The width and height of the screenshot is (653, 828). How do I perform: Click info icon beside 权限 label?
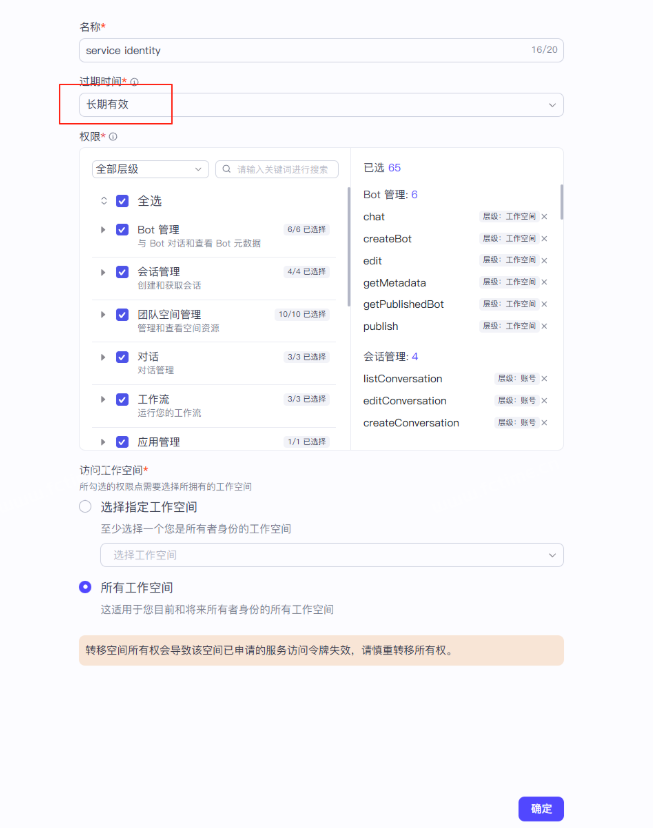pyautogui.click(x=113, y=137)
